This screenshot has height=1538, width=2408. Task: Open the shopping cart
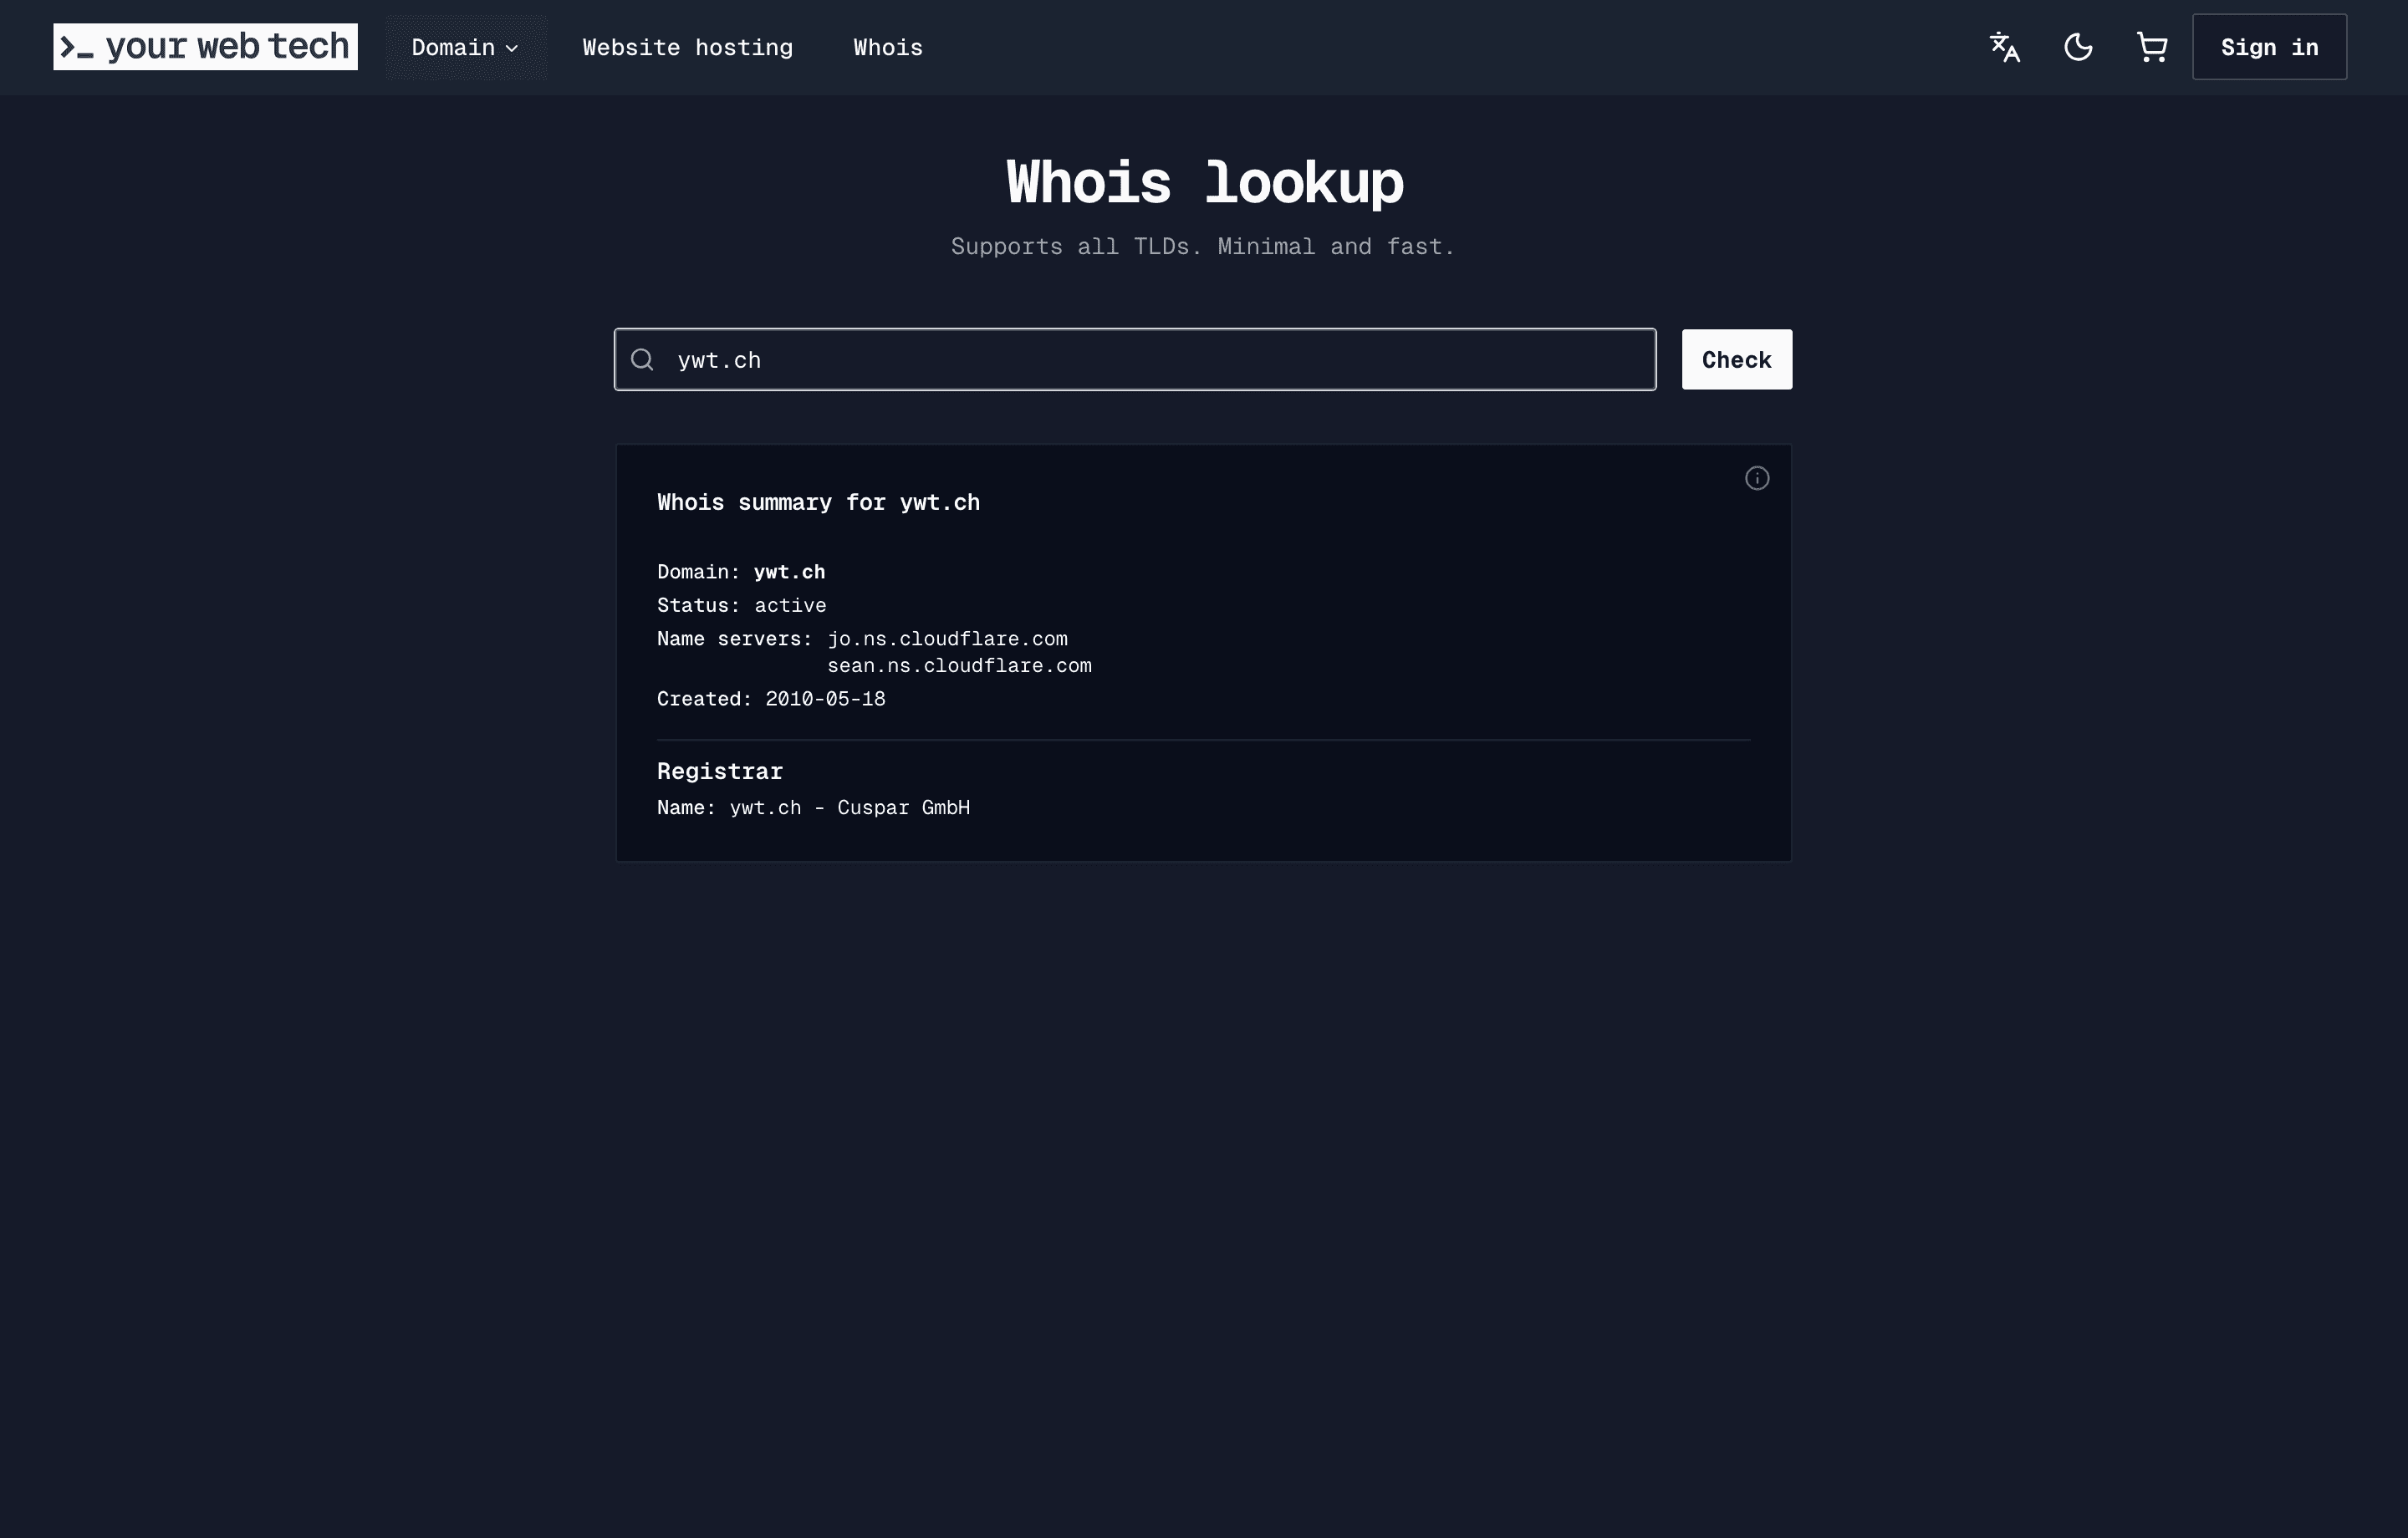[x=2151, y=47]
